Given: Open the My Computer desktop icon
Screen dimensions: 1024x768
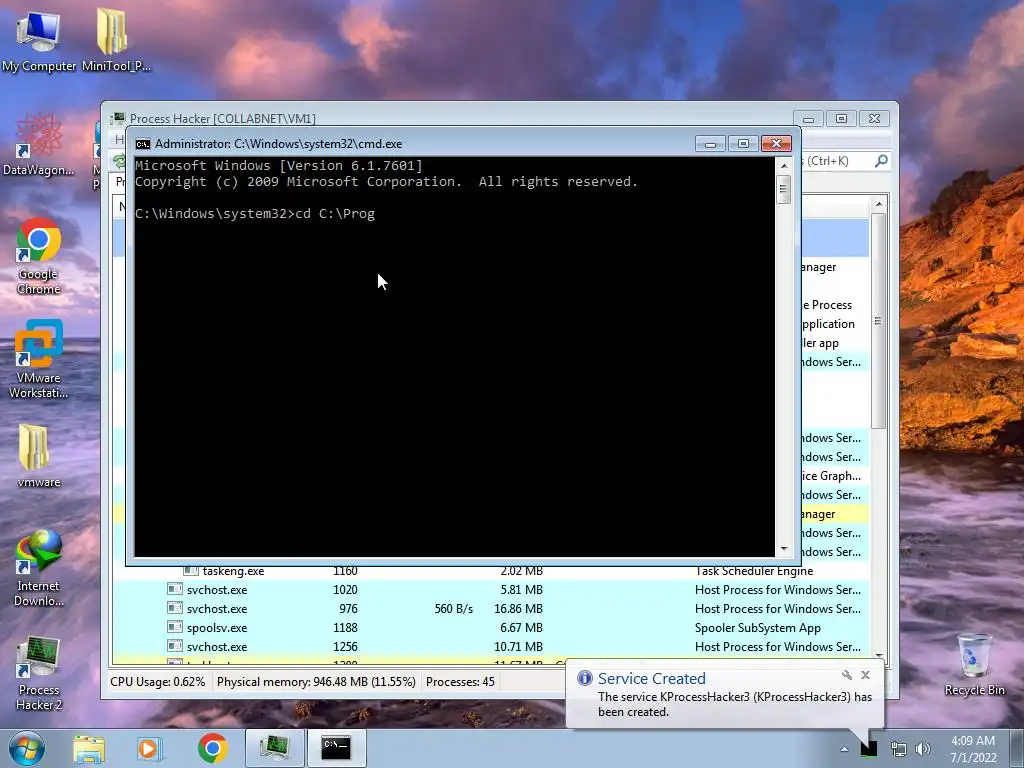Looking at the screenshot, I should (38, 40).
